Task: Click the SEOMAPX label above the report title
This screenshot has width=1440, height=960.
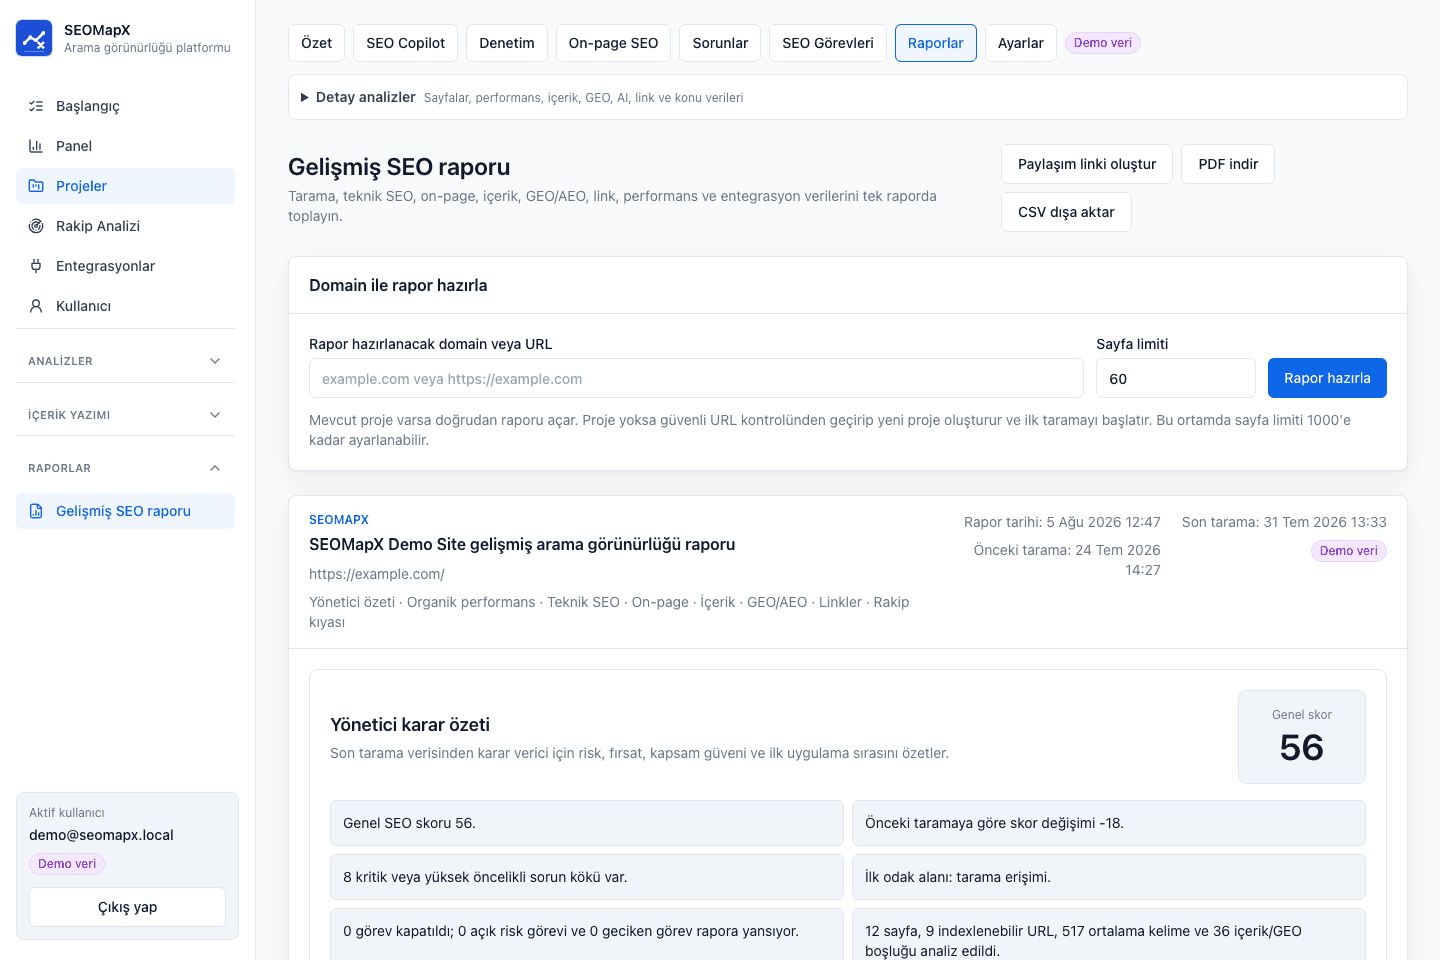Action: click(x=339, y=520)
